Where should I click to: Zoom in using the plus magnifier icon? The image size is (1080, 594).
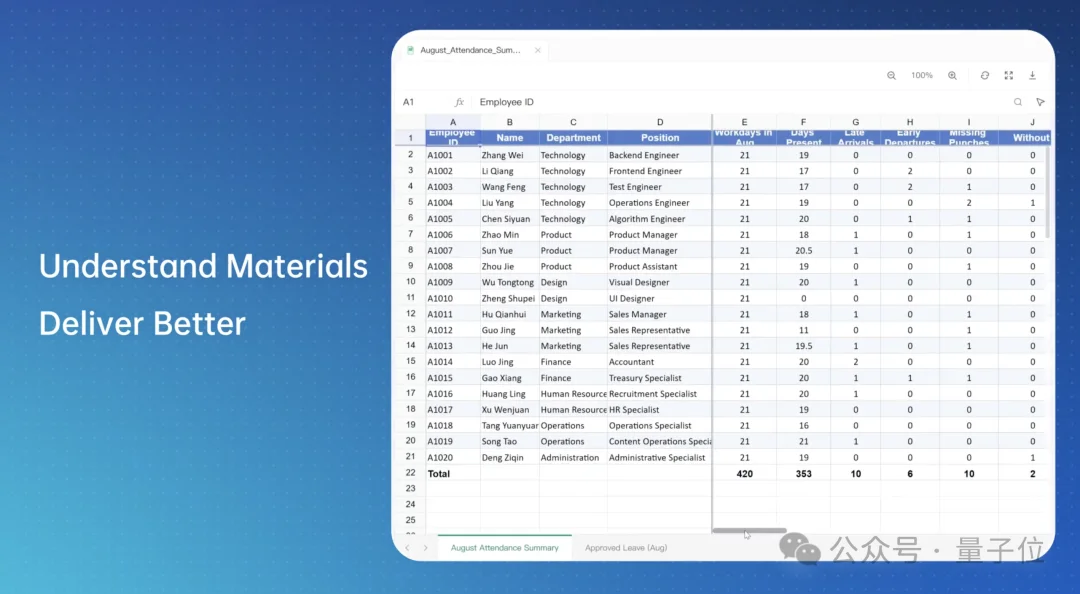click(952, 75)
